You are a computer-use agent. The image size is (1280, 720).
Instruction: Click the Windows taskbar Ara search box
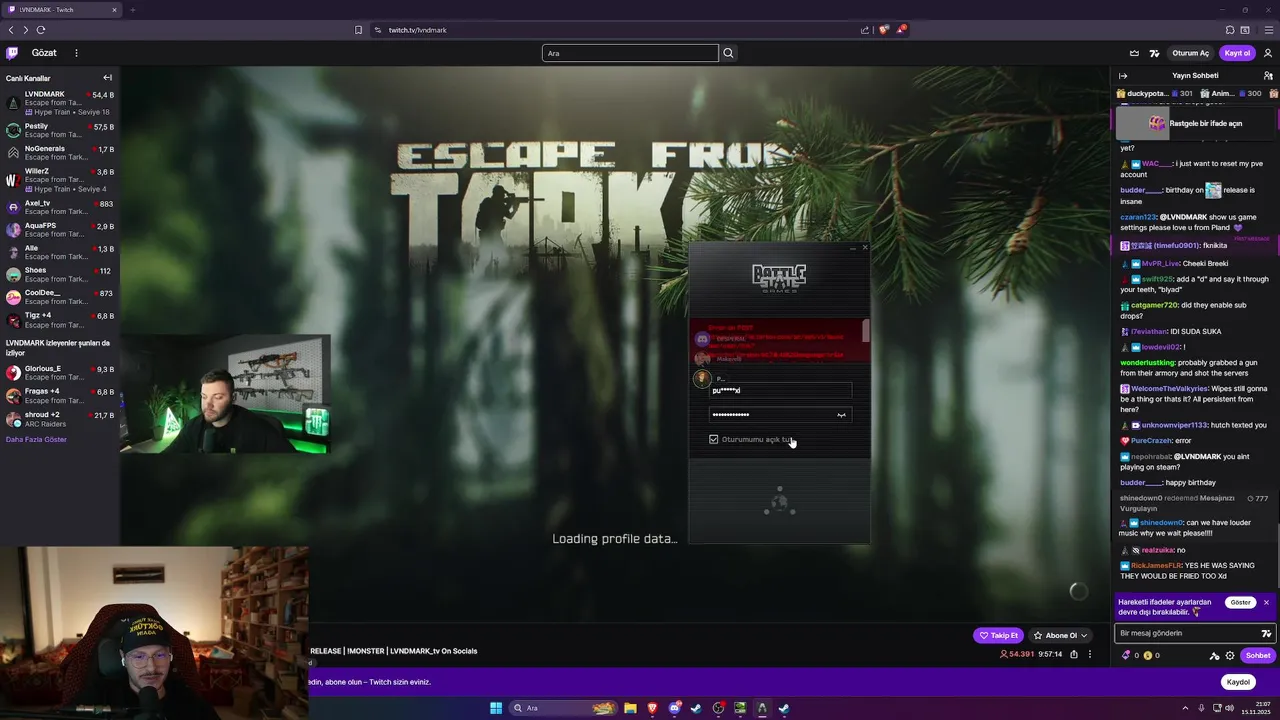click(x=564, y=708)
